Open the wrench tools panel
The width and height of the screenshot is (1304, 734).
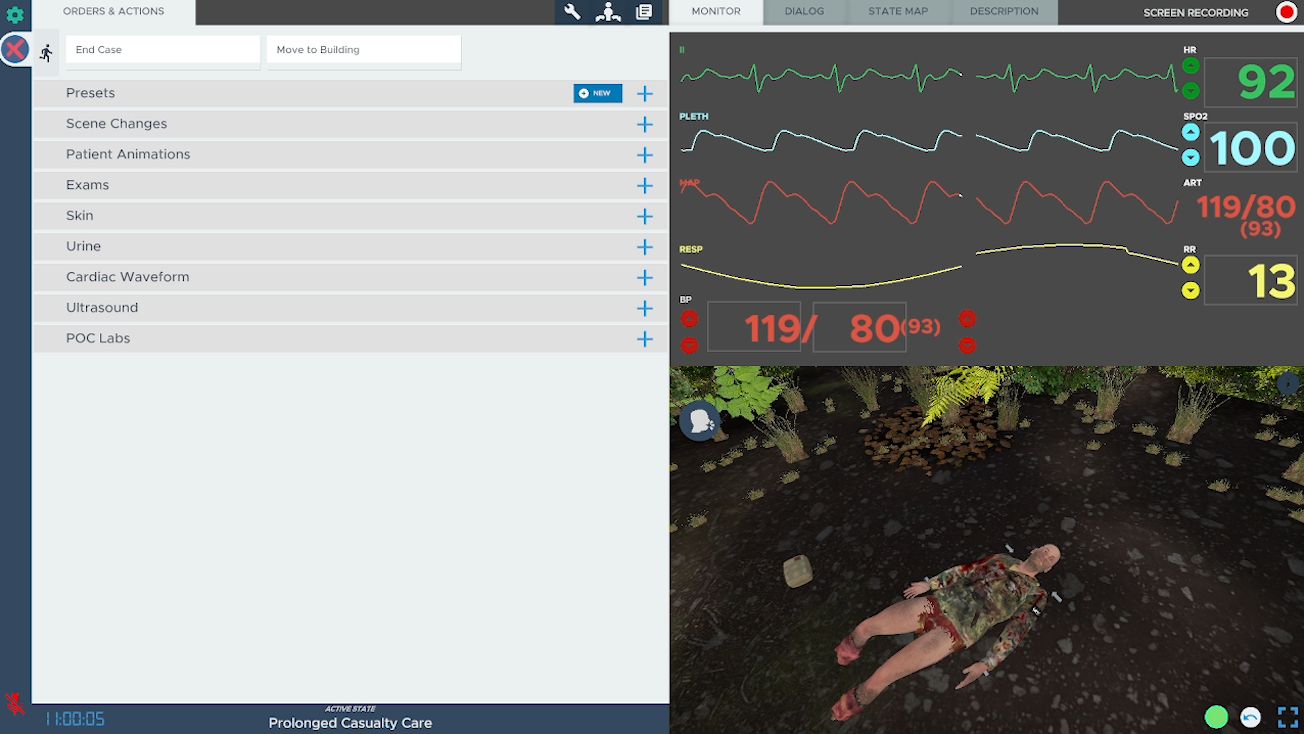tap(572, 12)
